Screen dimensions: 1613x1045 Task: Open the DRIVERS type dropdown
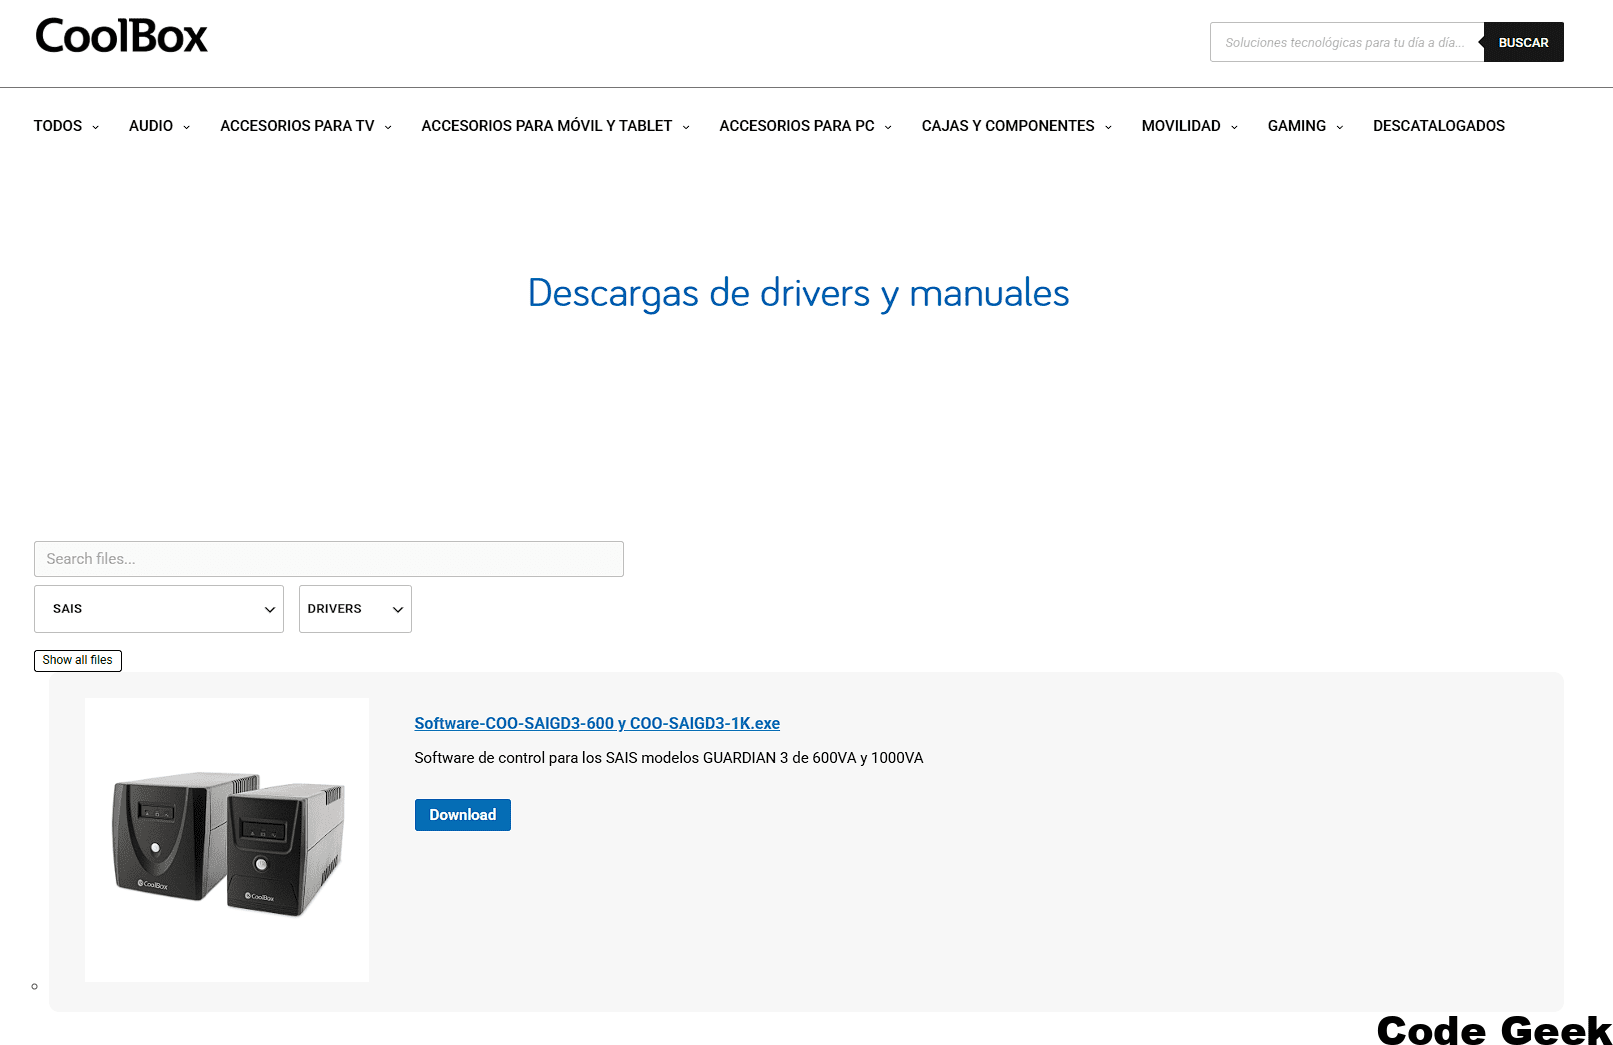(355, 609)
